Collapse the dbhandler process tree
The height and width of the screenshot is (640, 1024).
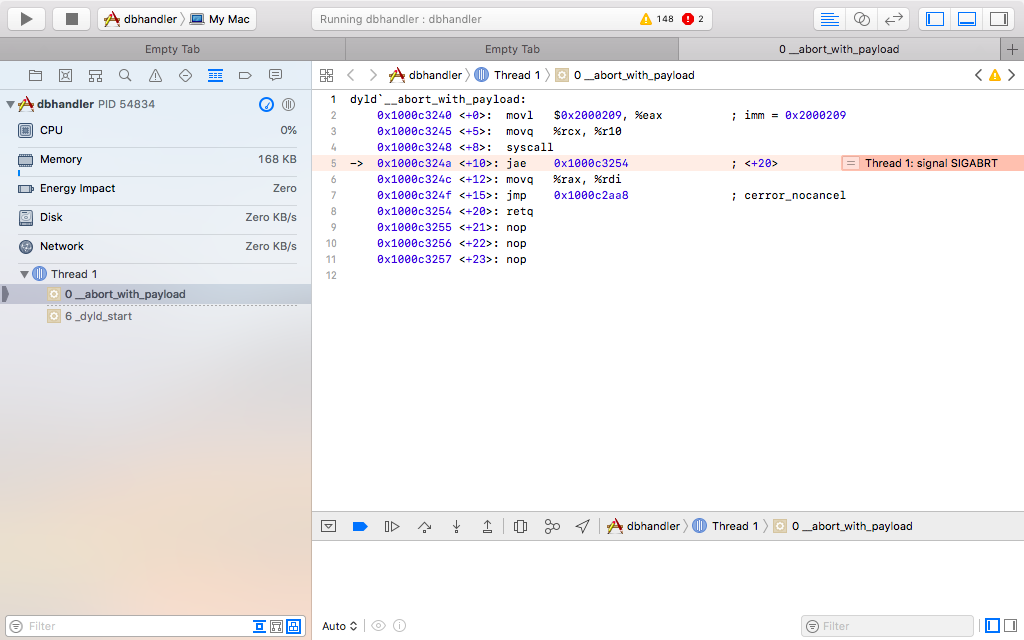[10, 104]
